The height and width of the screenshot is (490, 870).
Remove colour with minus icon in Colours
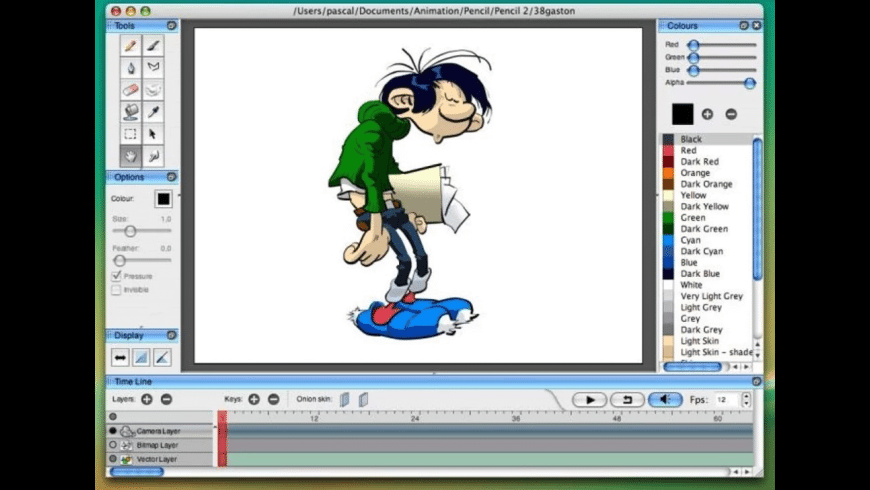coord(731,114)
